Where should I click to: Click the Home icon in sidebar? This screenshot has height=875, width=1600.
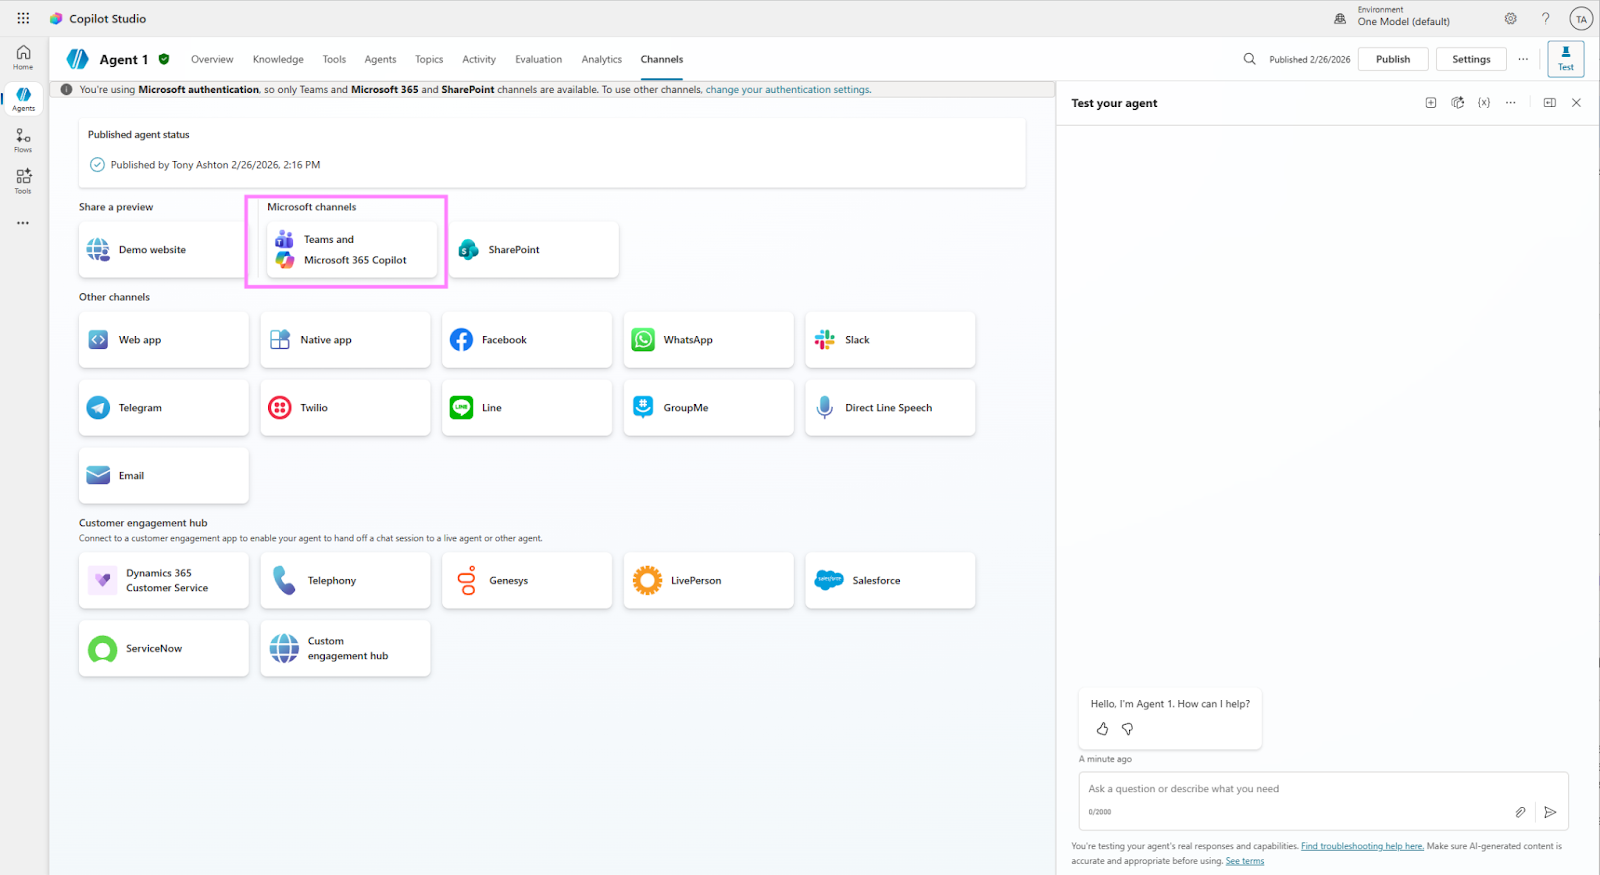(23, 56)
